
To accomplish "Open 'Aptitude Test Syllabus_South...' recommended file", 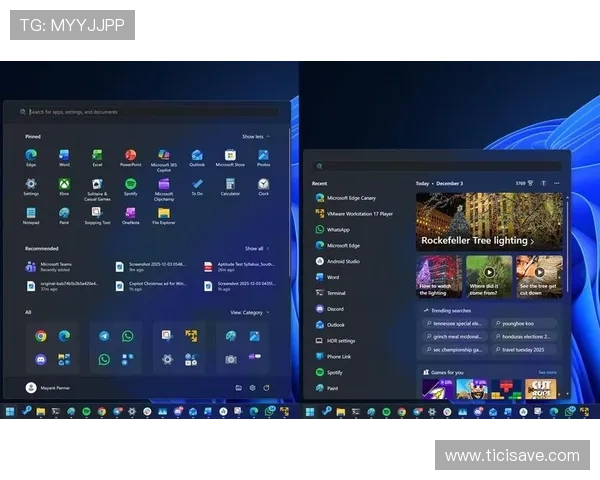I will click(240, 267).
